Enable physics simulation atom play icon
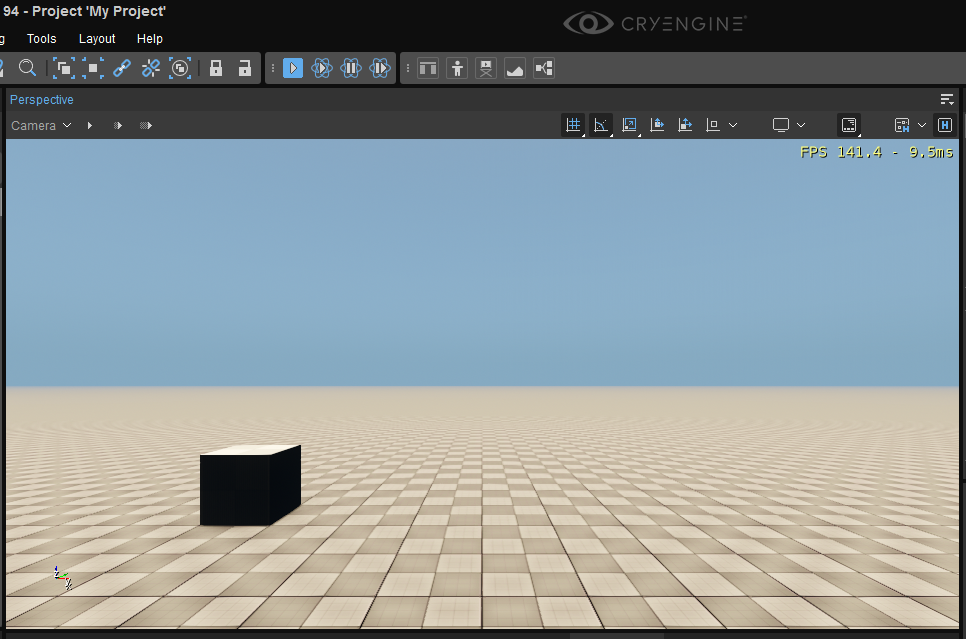This screenshot has width=966, height=639. tap(322, 68)
